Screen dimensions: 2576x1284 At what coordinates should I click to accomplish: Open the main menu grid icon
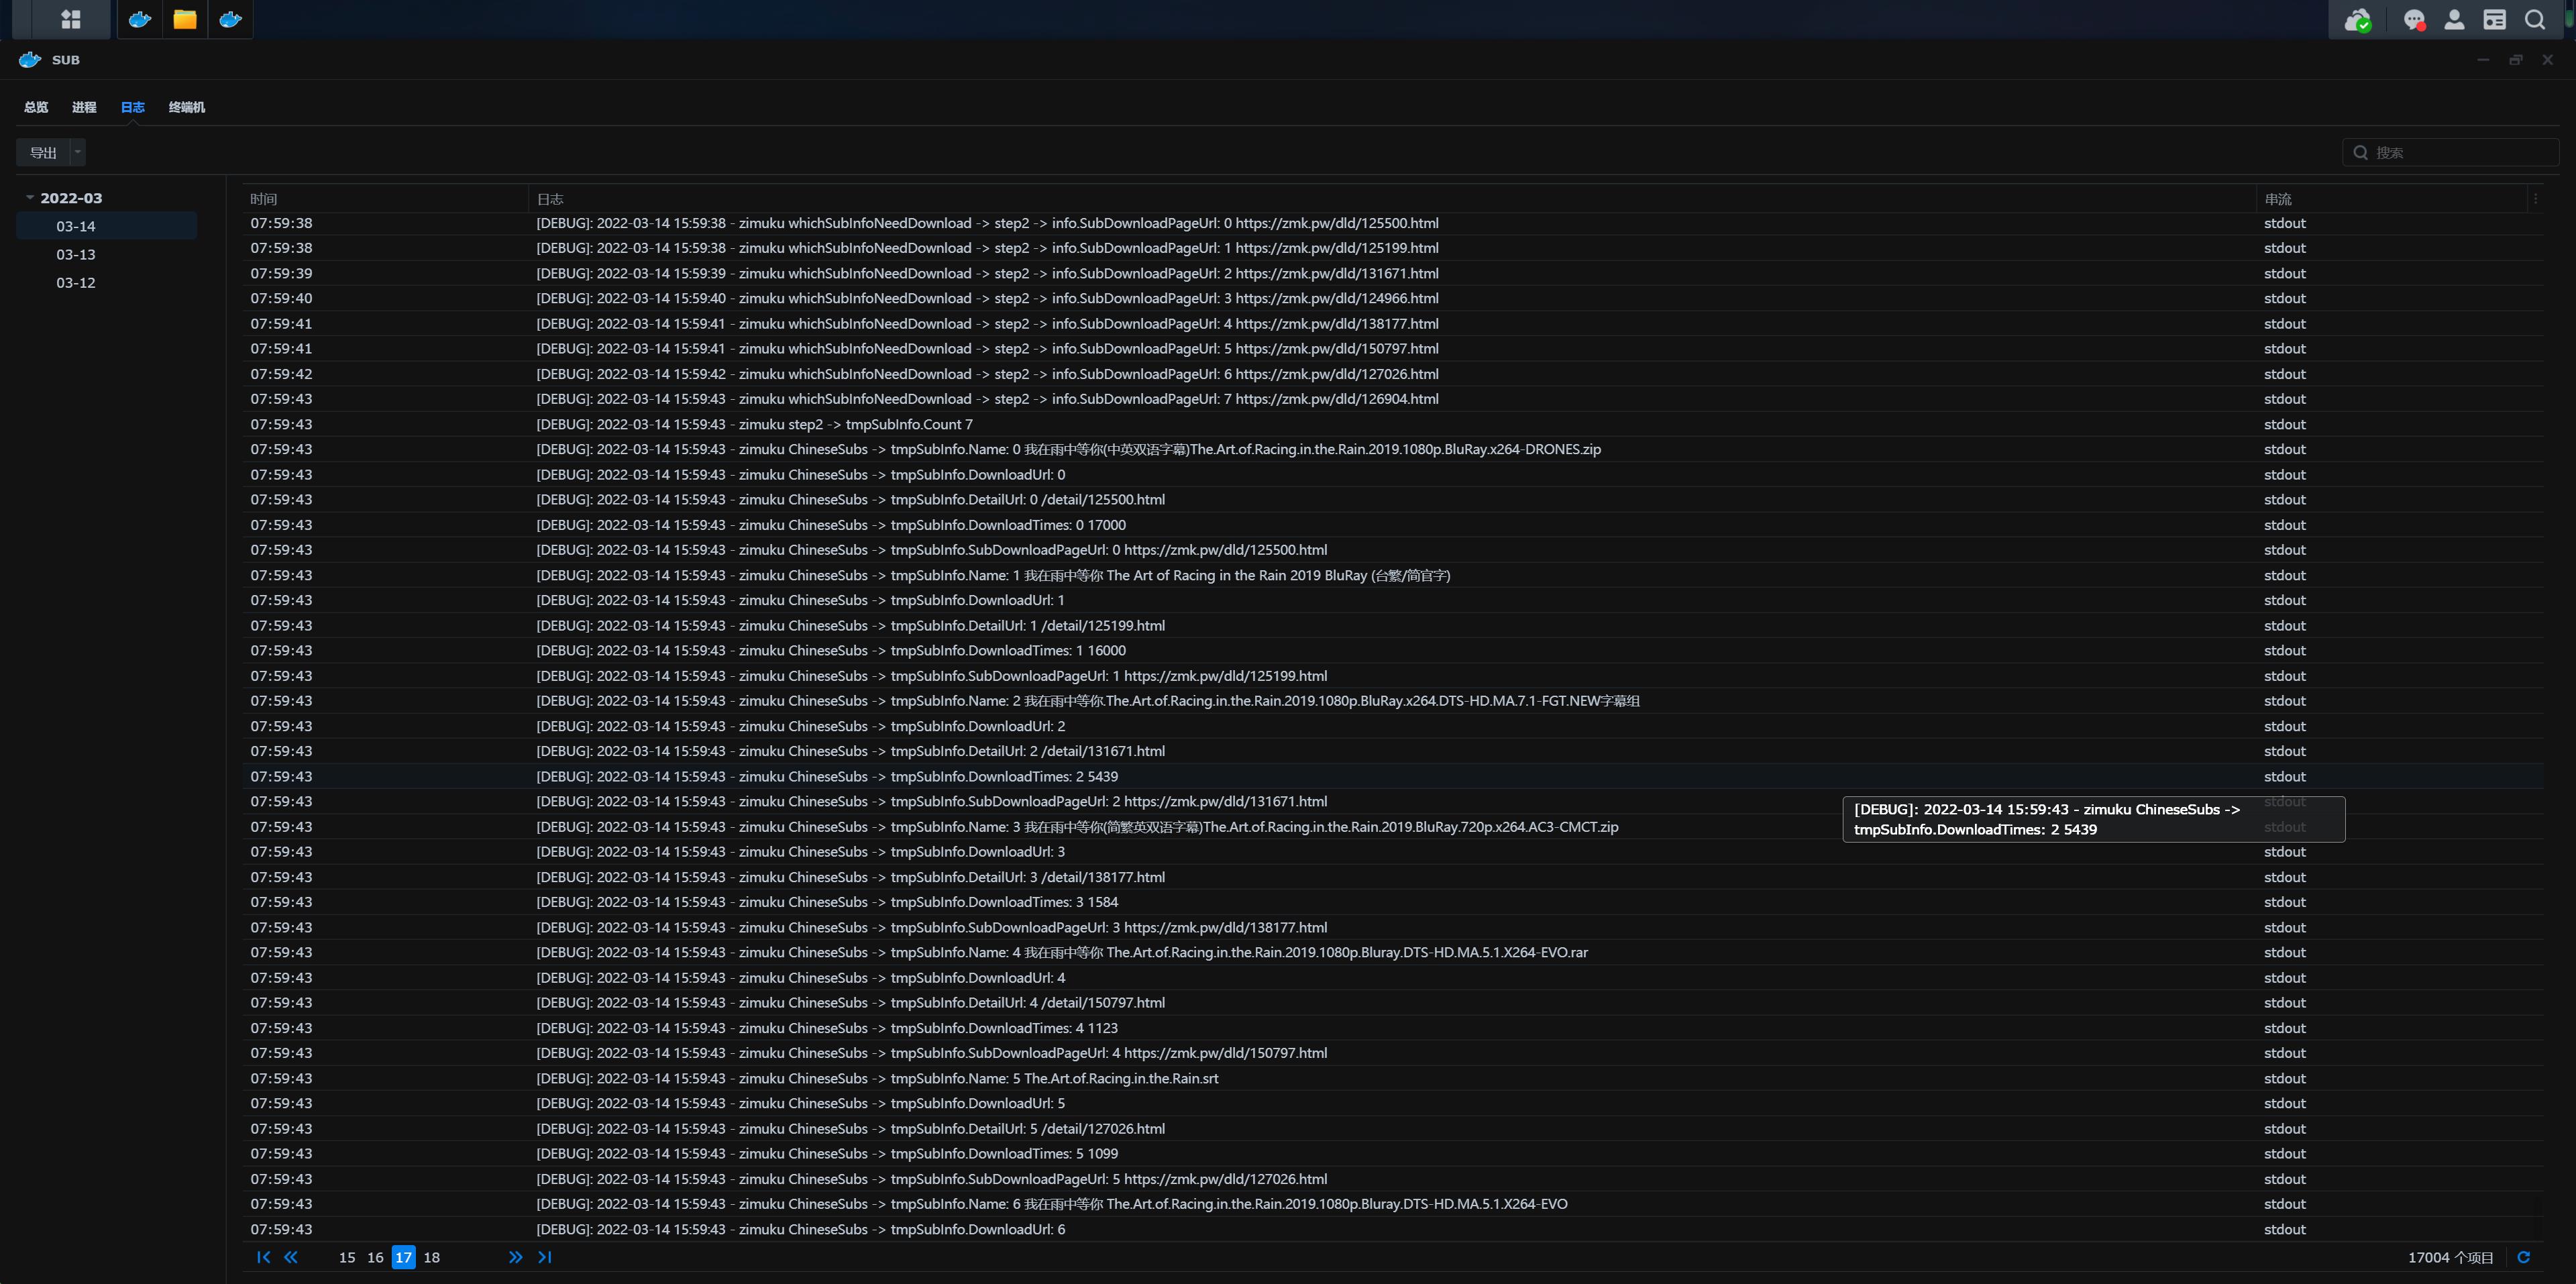[70, 19]
